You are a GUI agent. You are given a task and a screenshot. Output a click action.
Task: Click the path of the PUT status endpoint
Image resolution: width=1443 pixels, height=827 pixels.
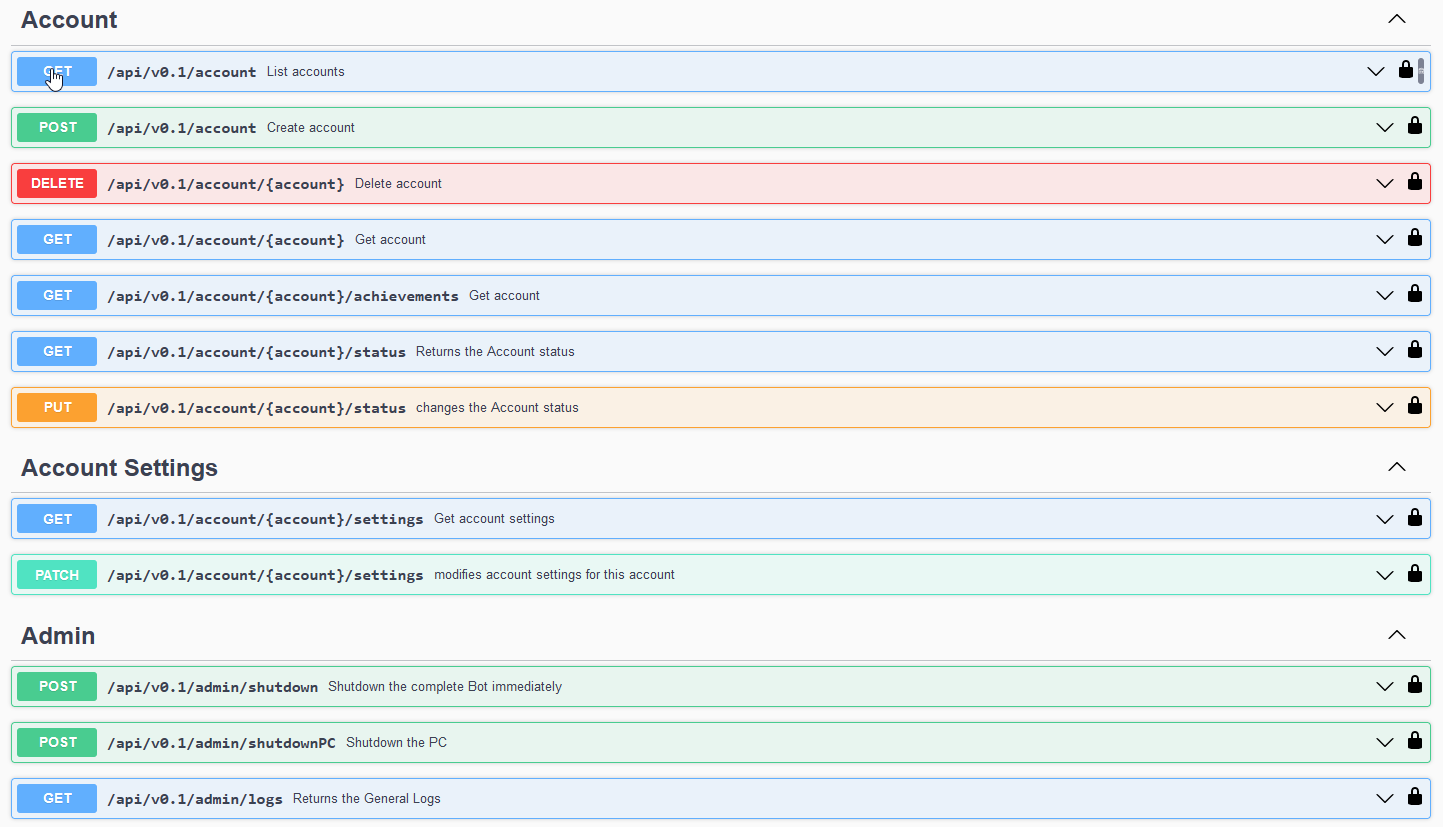(256, 408)
